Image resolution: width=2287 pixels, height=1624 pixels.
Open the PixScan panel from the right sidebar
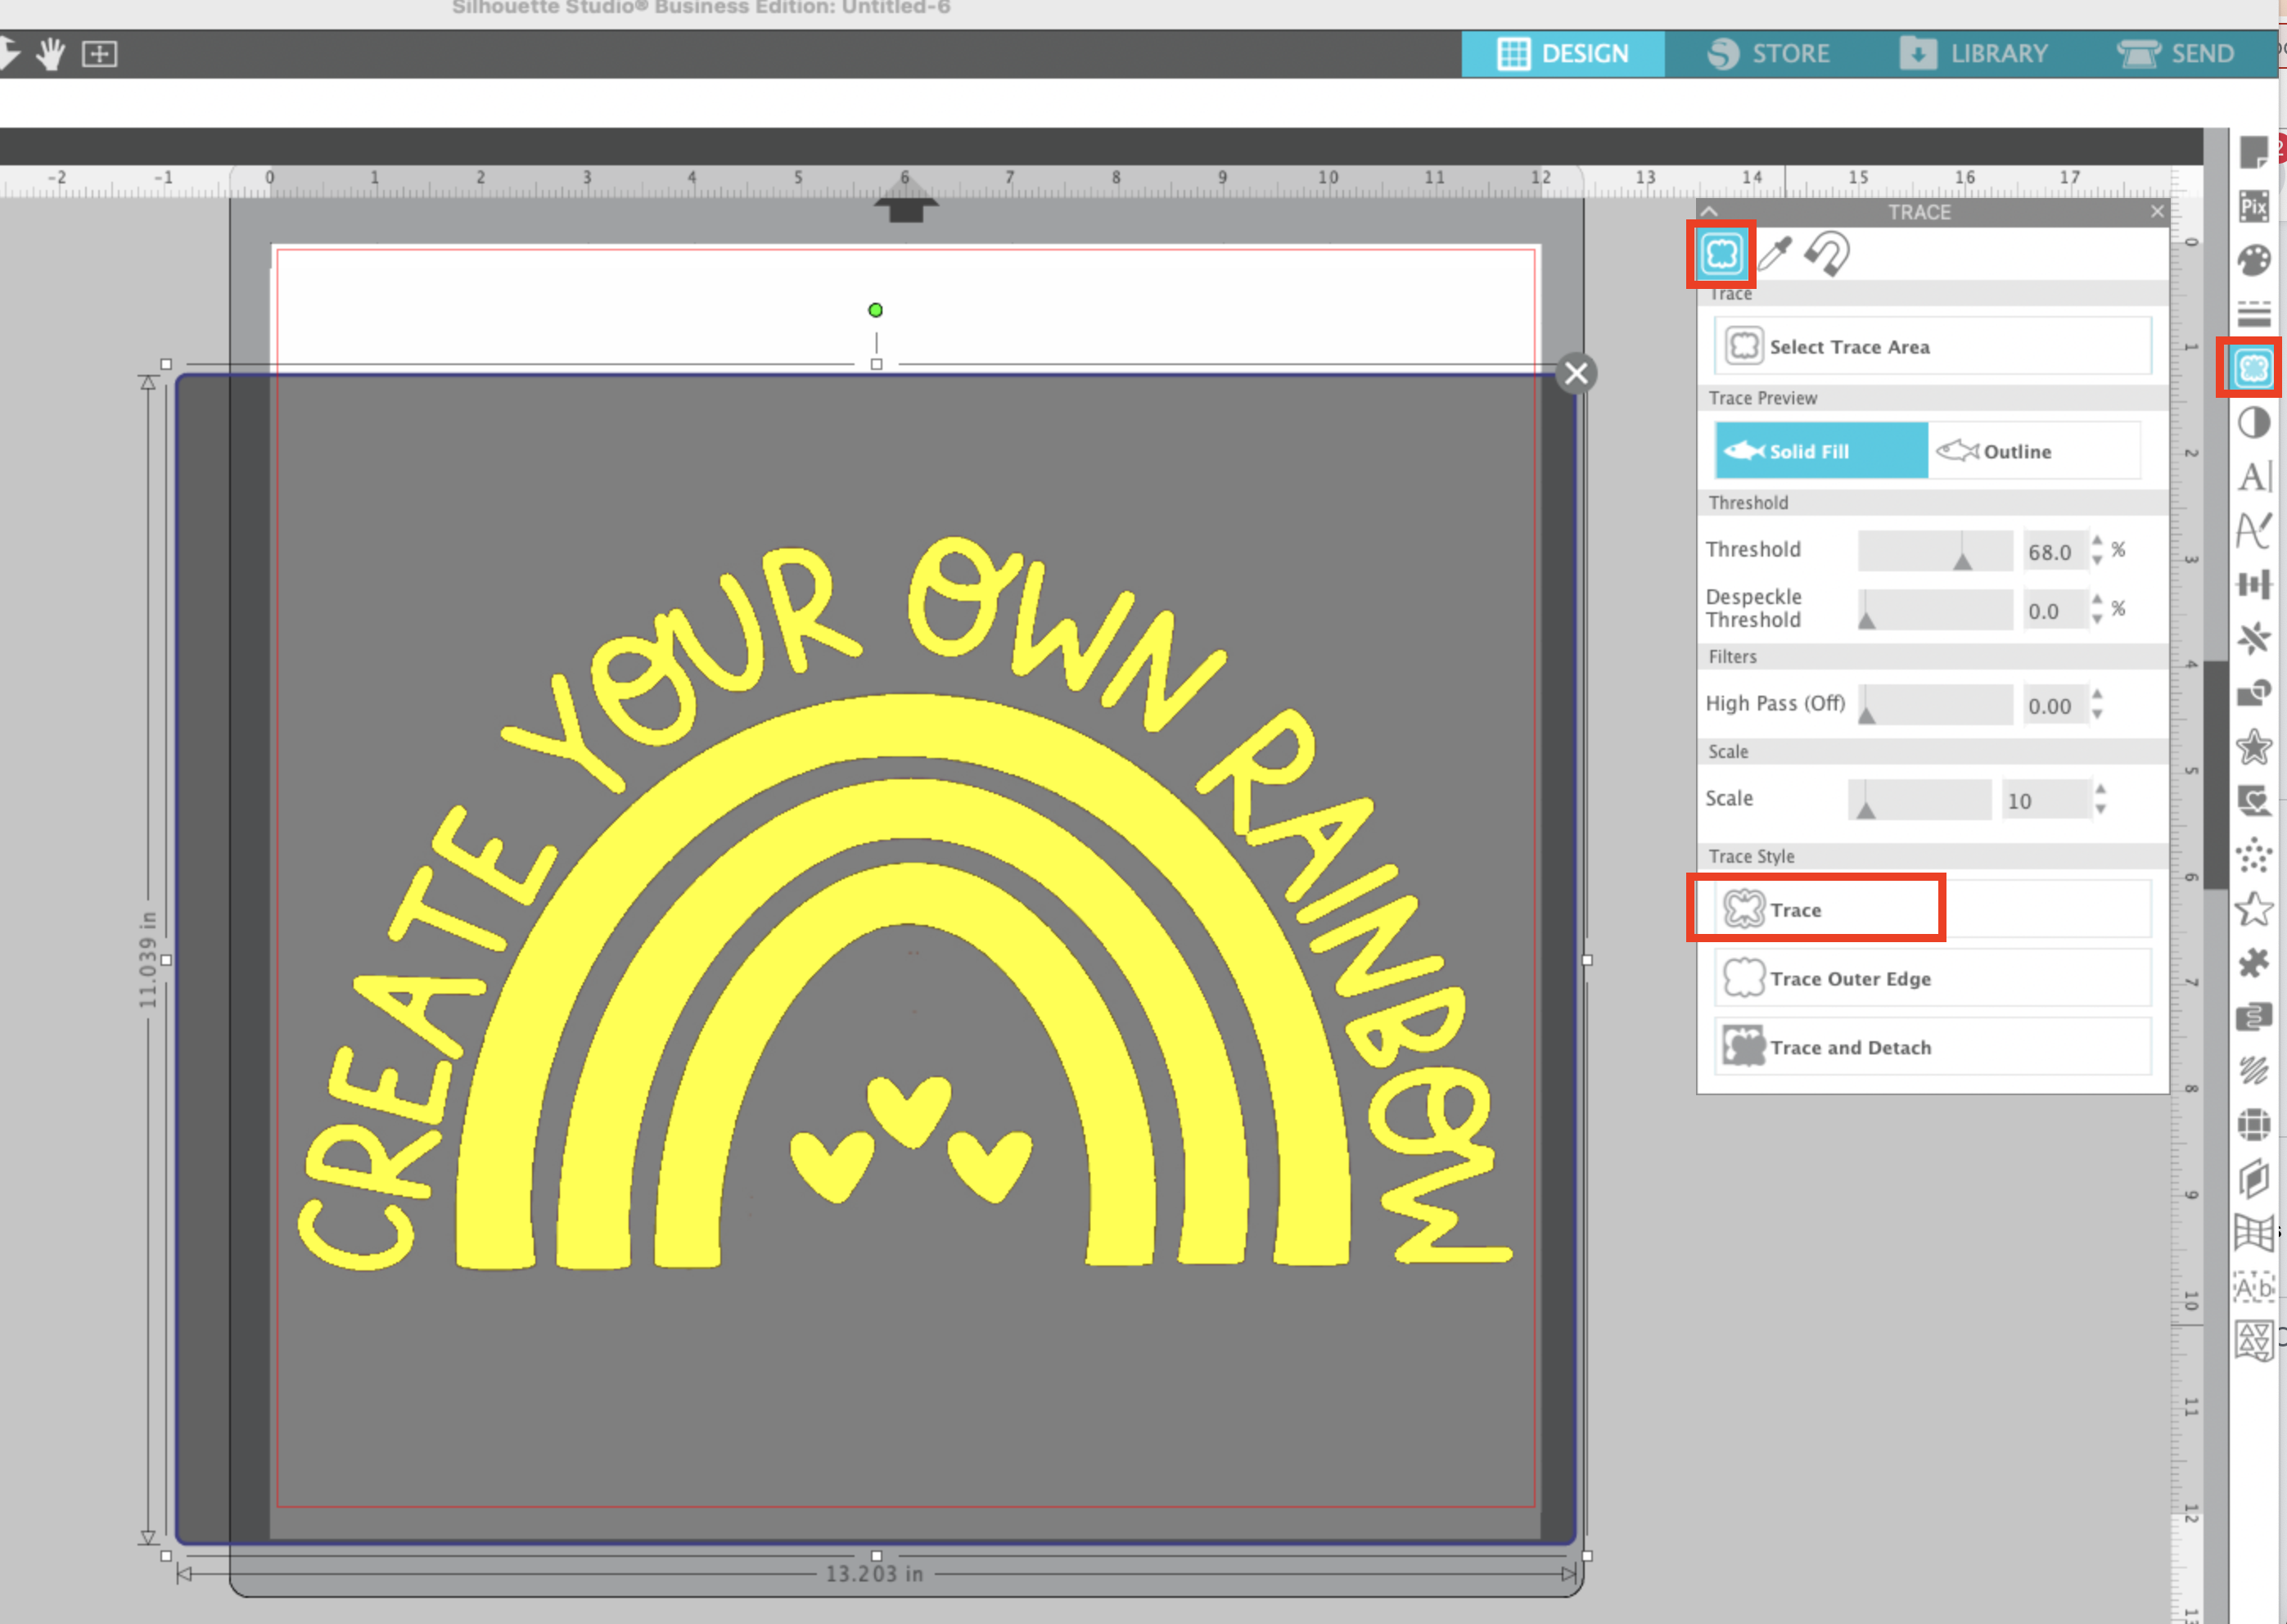(x=2255, y=207)
